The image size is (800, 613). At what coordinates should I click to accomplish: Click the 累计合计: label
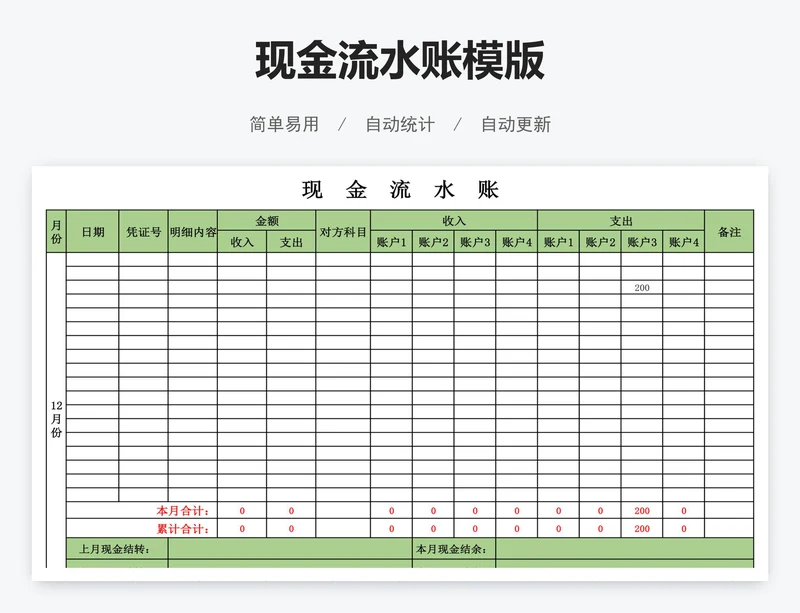[183, 529]
